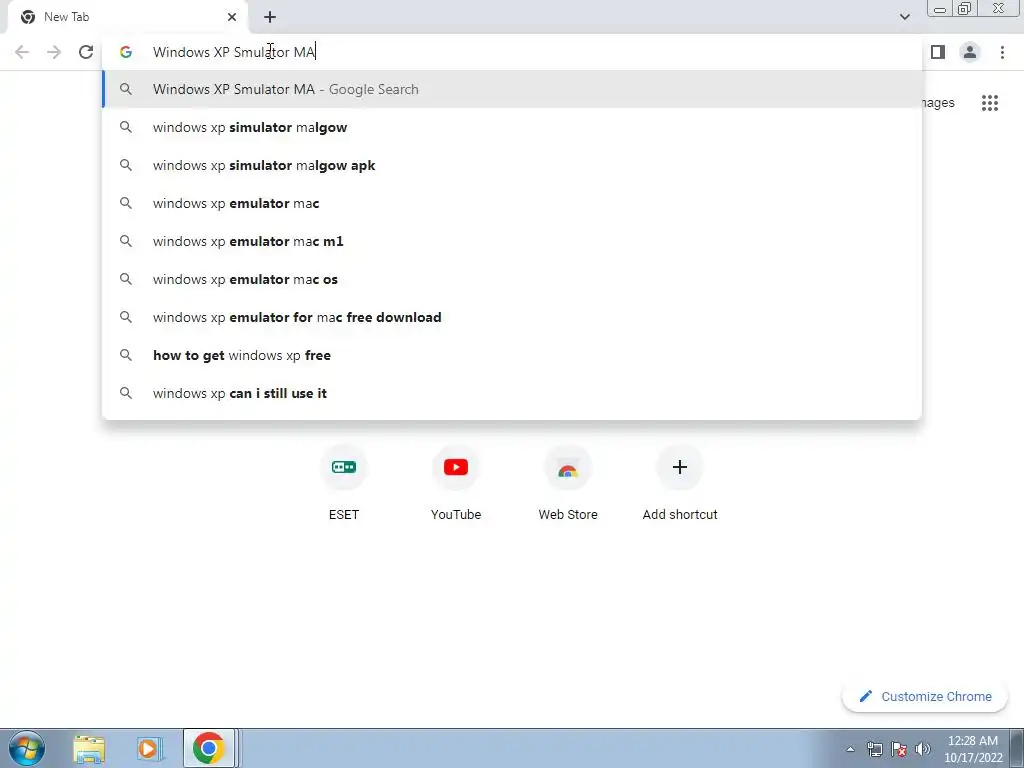Click the Show desktop strip
This screenshot has height=768, width=1024.
pos(1017,748)
